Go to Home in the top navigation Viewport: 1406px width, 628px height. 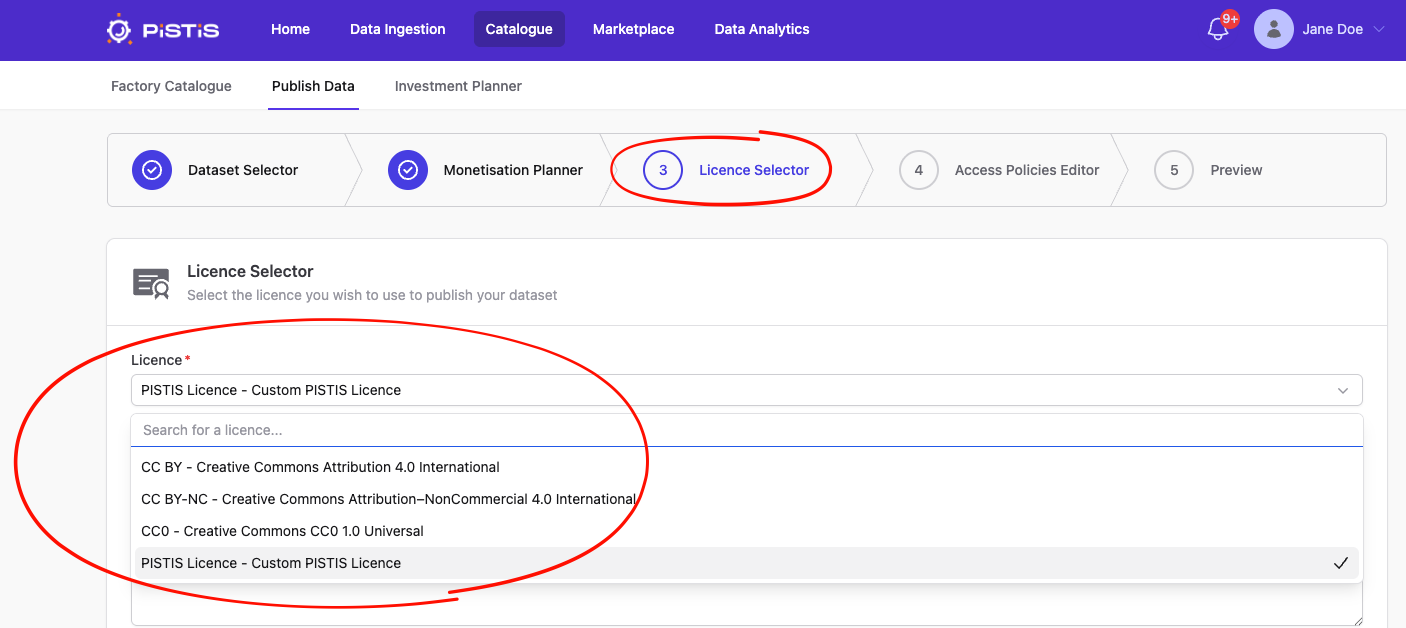290,29
